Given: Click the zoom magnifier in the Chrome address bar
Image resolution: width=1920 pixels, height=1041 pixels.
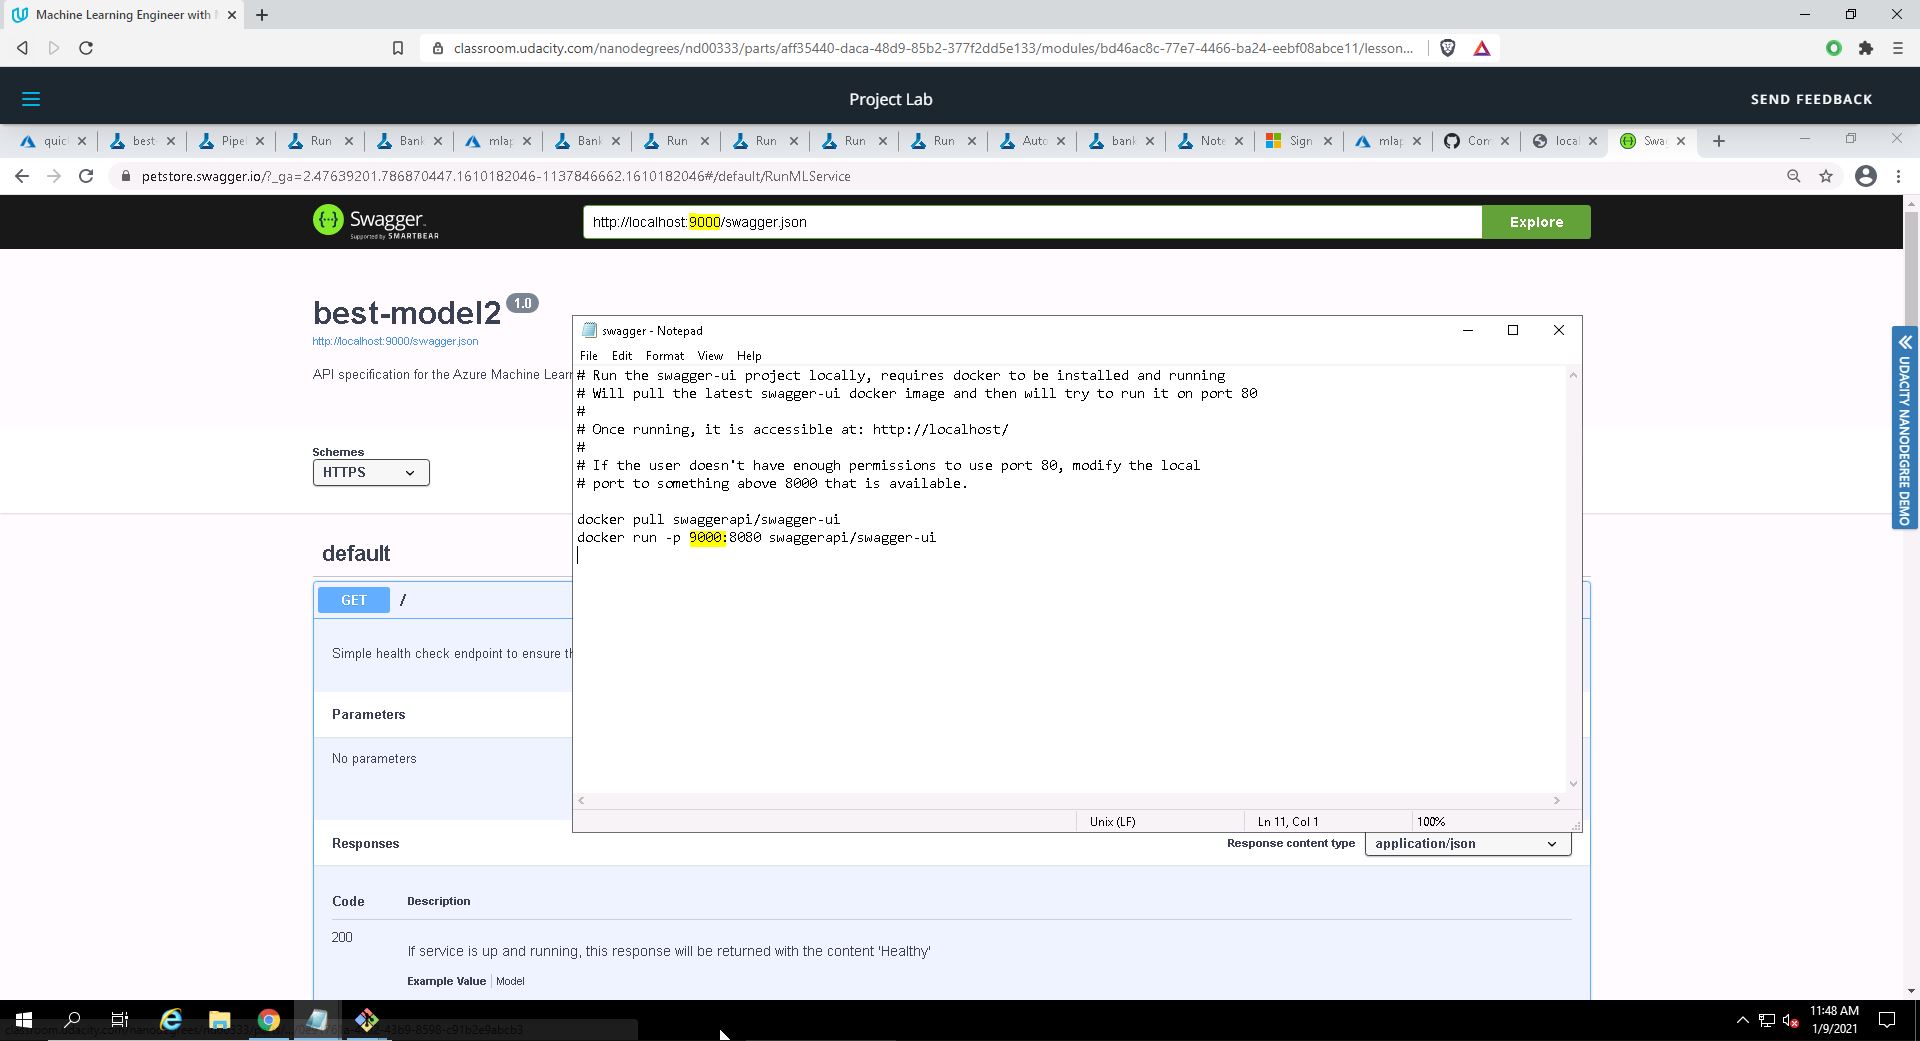Looking at the screenshot, I should click(1794, 176).
